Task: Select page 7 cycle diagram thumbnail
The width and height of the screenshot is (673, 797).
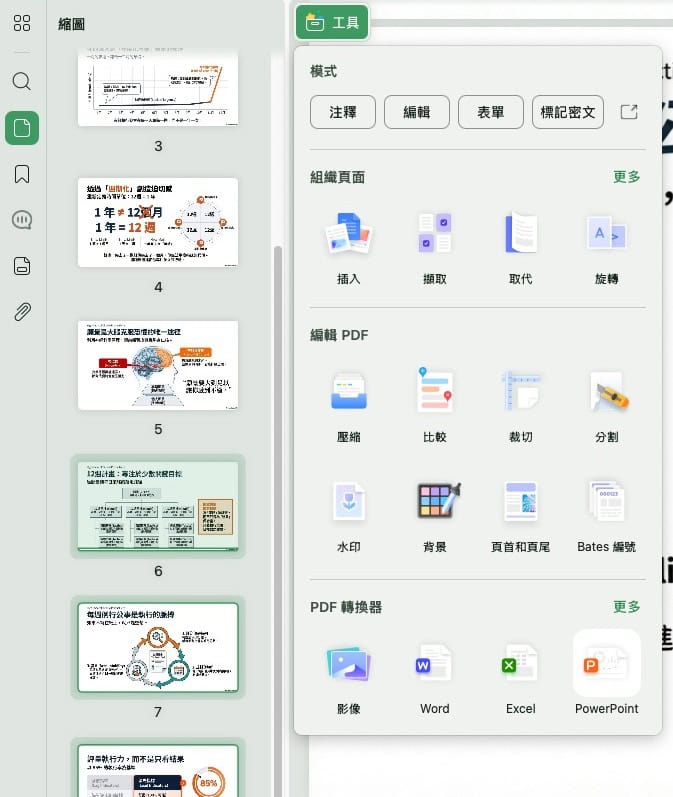Action: pos(158,648)
